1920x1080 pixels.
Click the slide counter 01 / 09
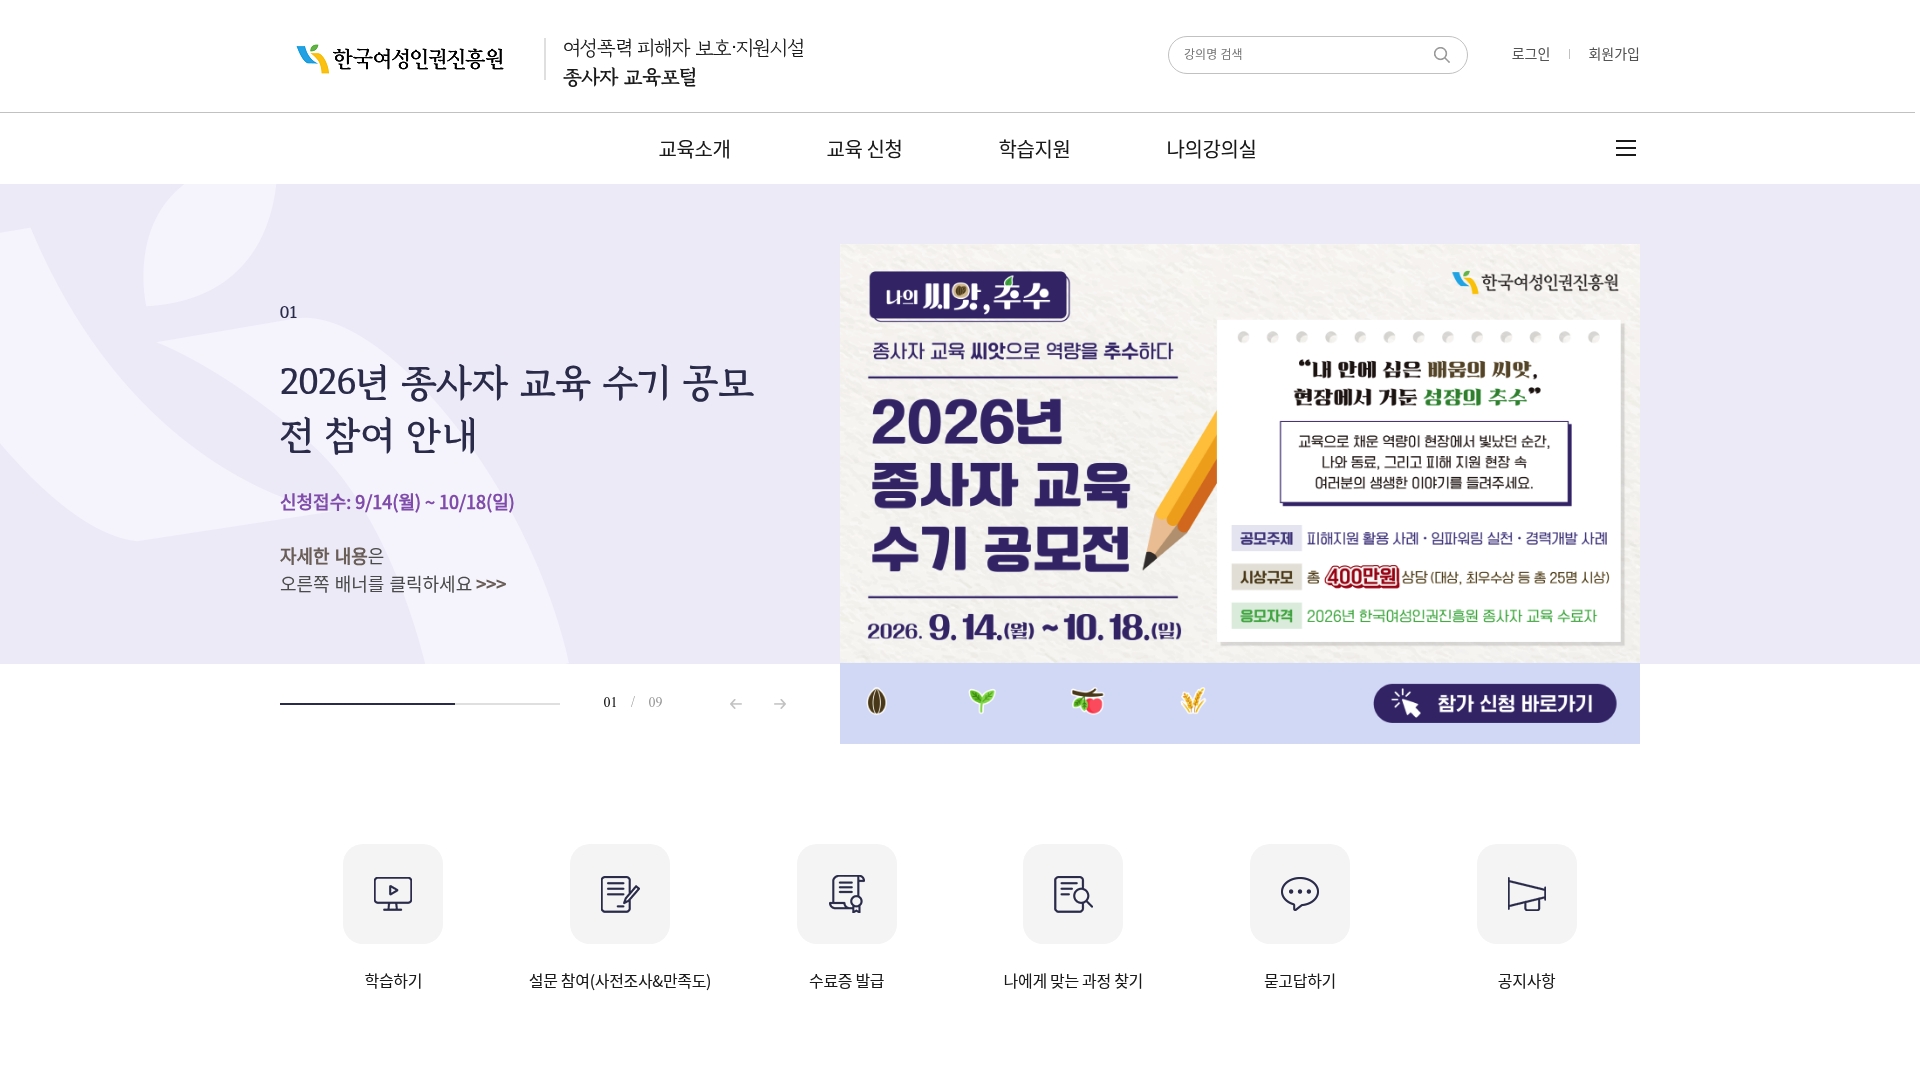pos(633,702)
